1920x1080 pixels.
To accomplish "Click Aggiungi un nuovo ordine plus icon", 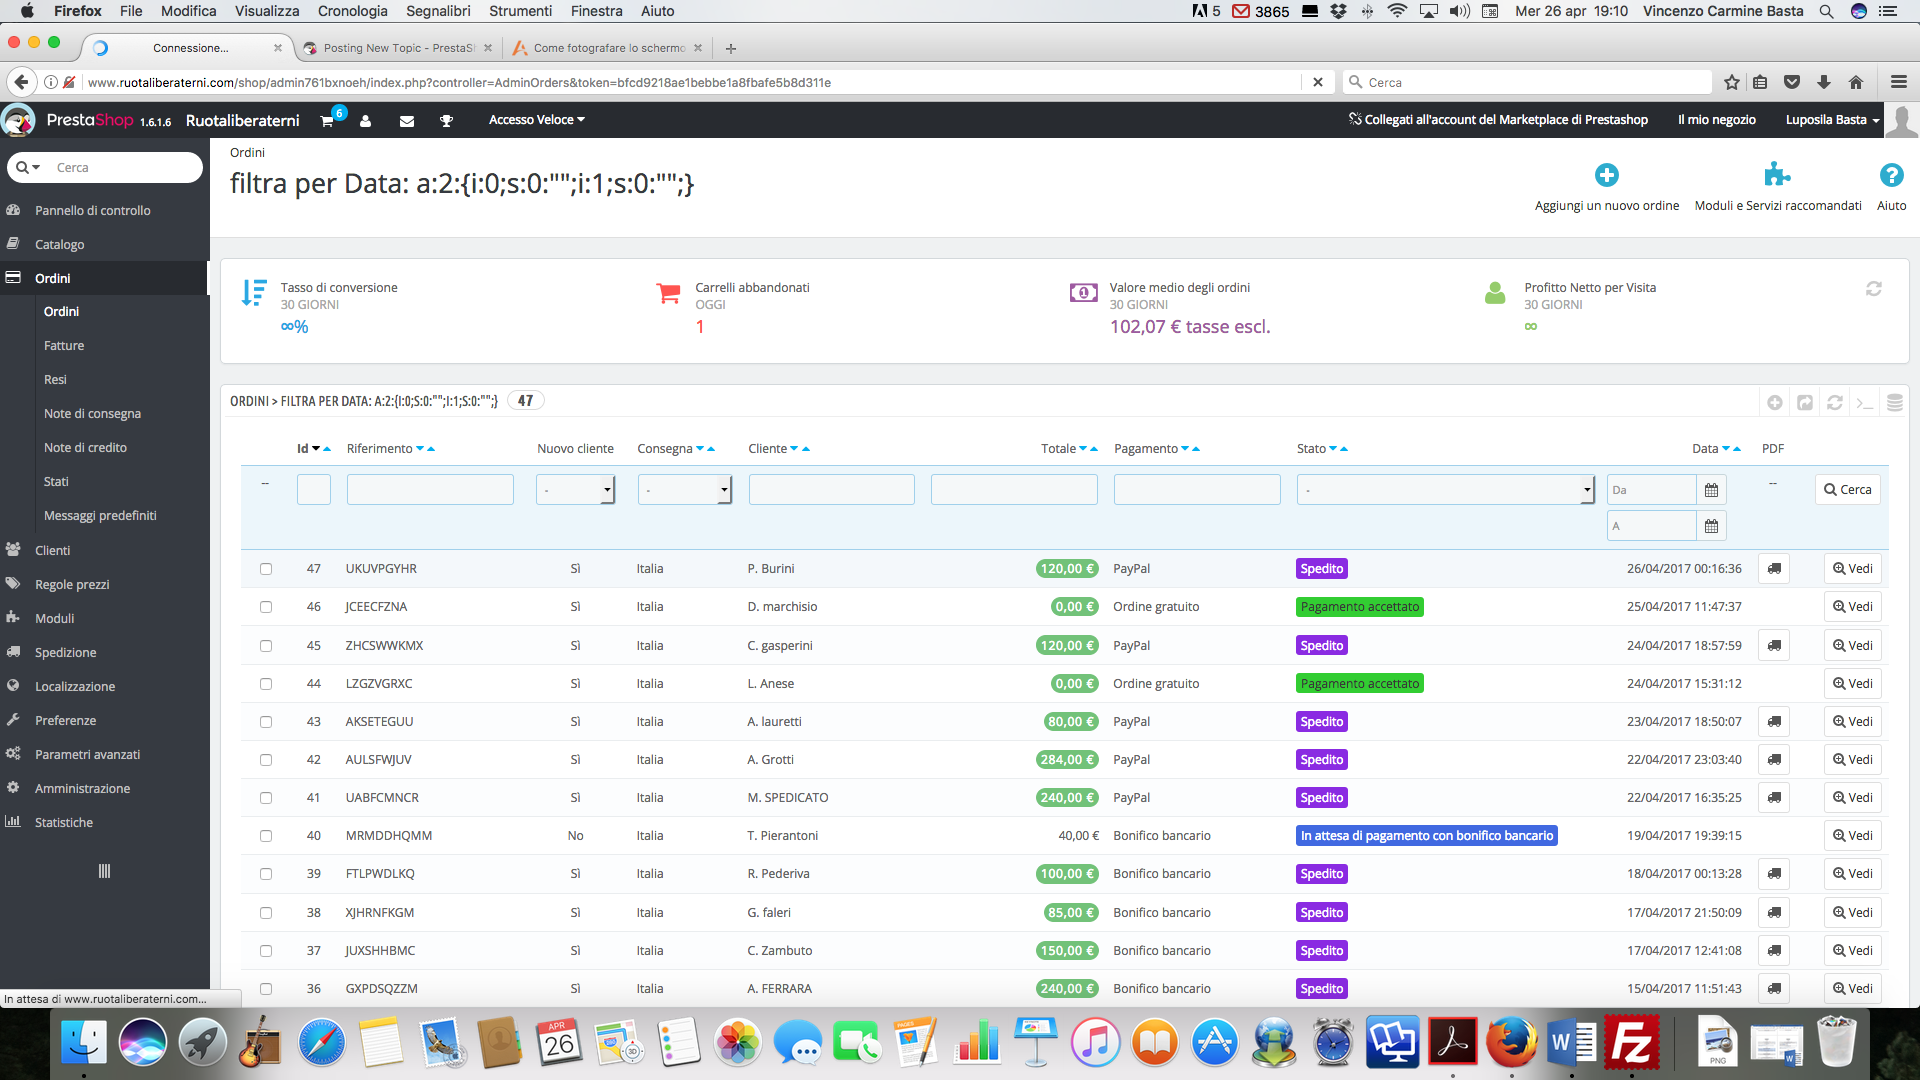I will pos(1606,175).
